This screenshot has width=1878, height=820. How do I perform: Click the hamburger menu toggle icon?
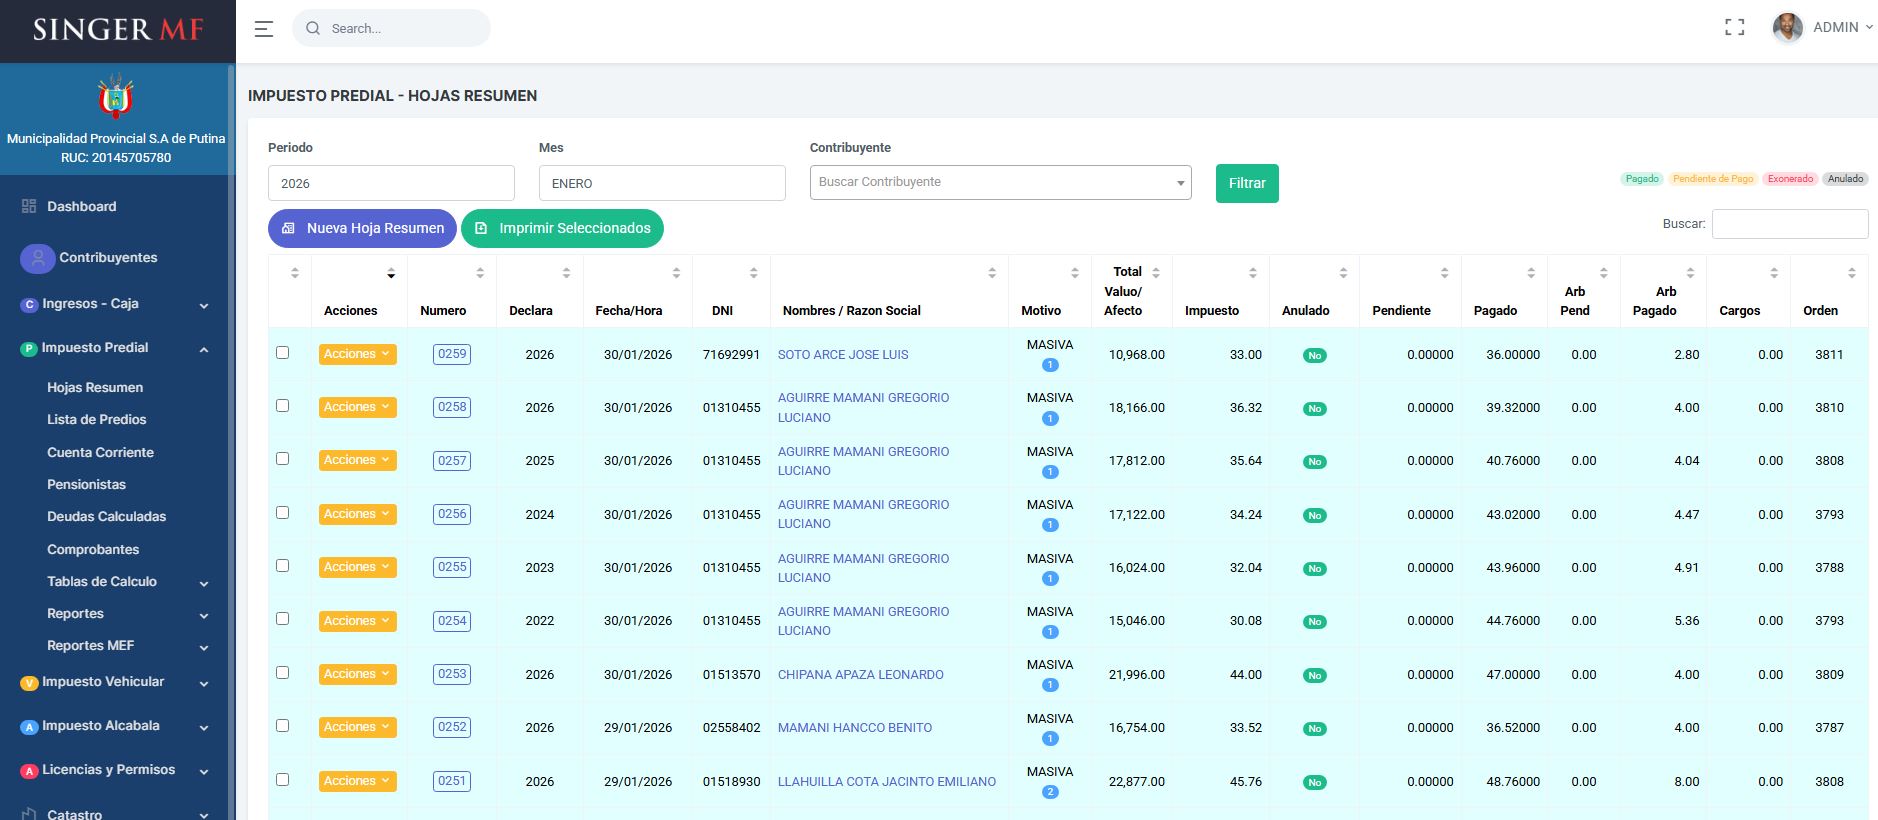[264, 29]
